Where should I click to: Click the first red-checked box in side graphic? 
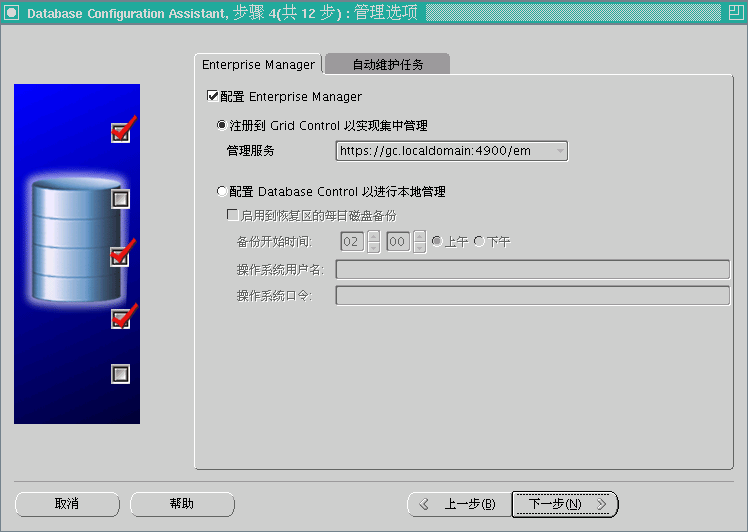[x=121, y=132]
